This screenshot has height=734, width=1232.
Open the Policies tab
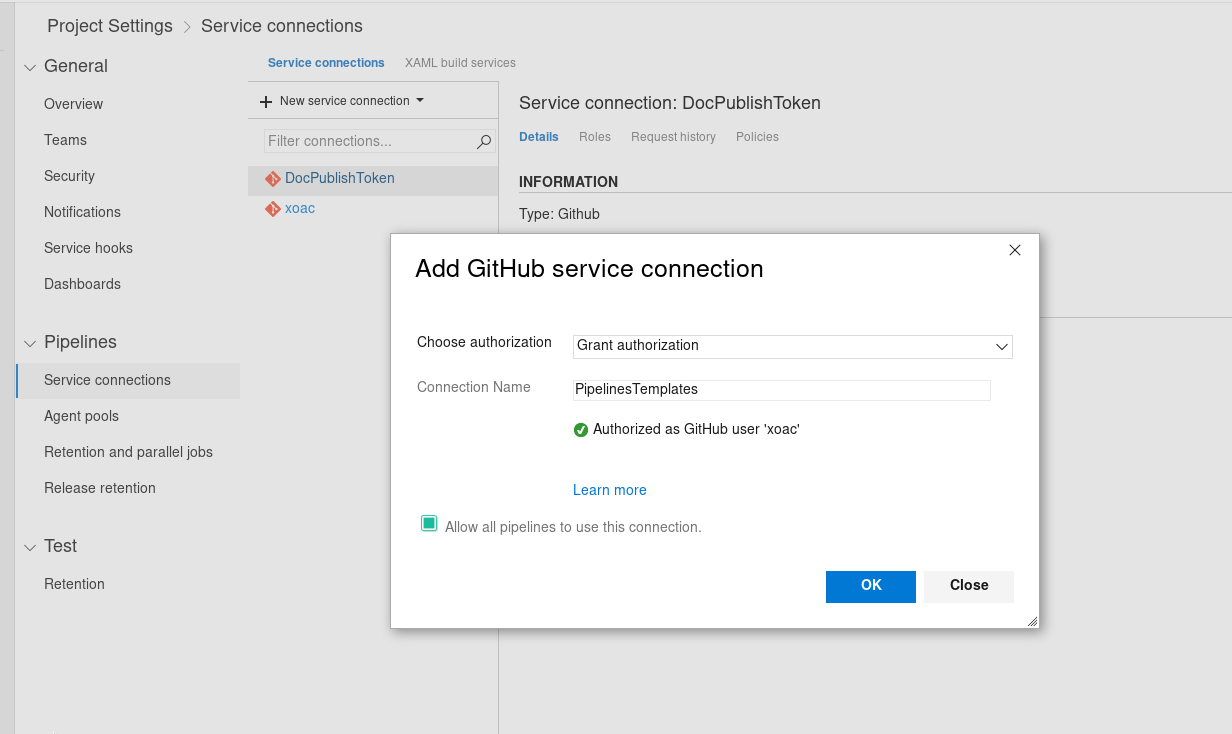click(x=757, y=137)
